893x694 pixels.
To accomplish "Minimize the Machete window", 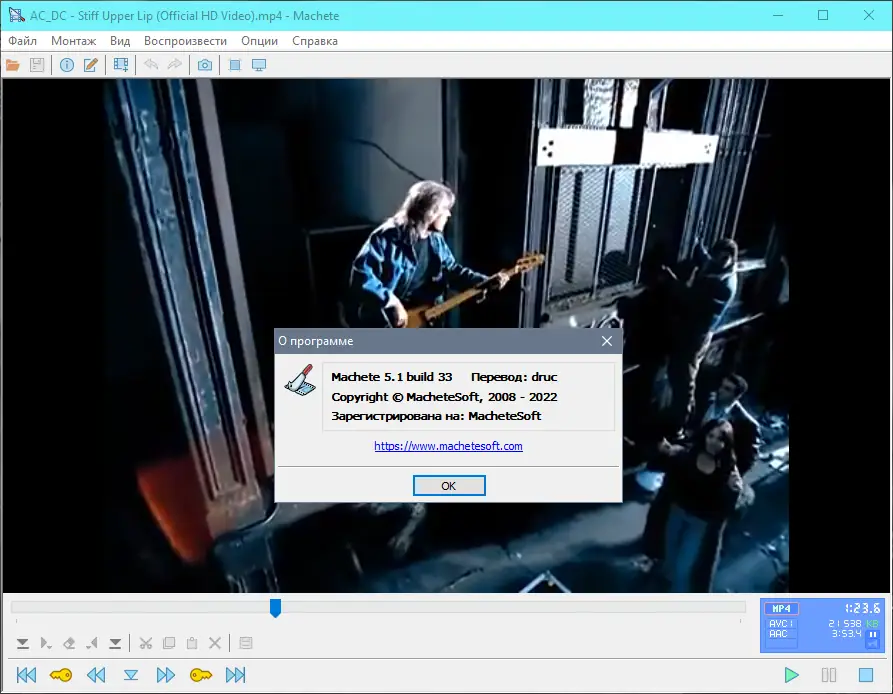I will click(x=777, y=15).
